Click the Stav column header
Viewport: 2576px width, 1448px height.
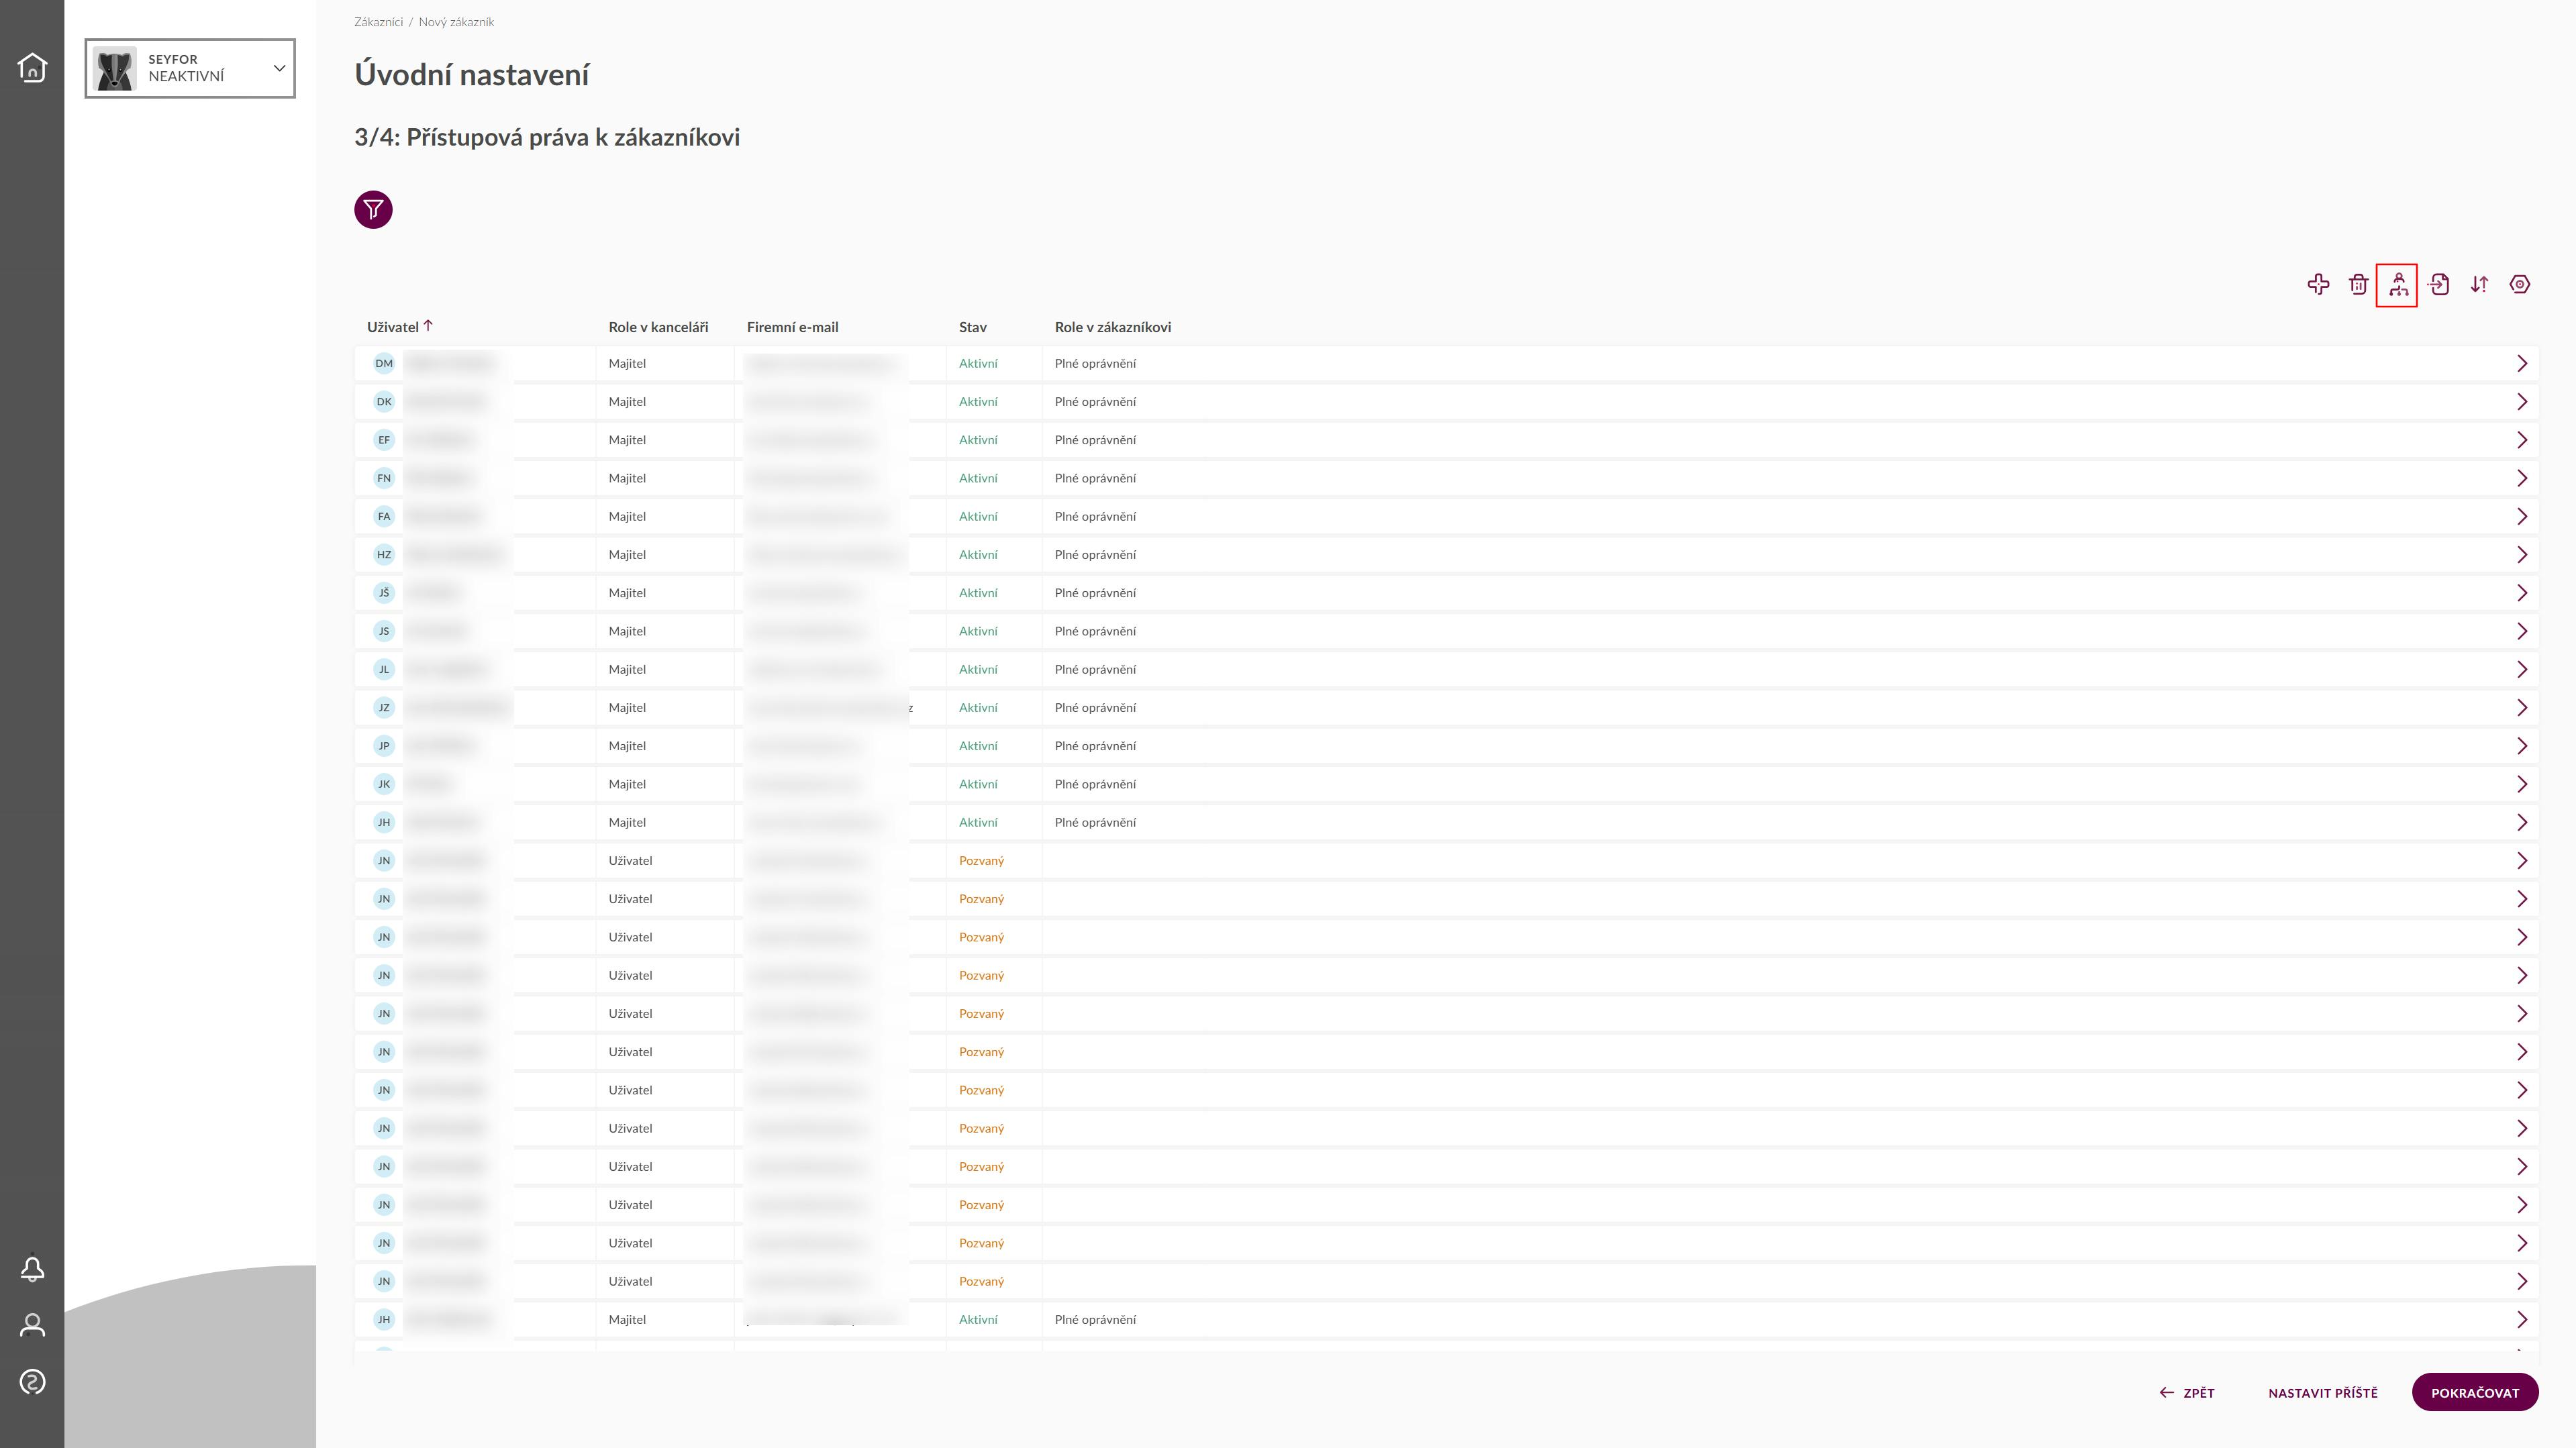coord(972,327)
